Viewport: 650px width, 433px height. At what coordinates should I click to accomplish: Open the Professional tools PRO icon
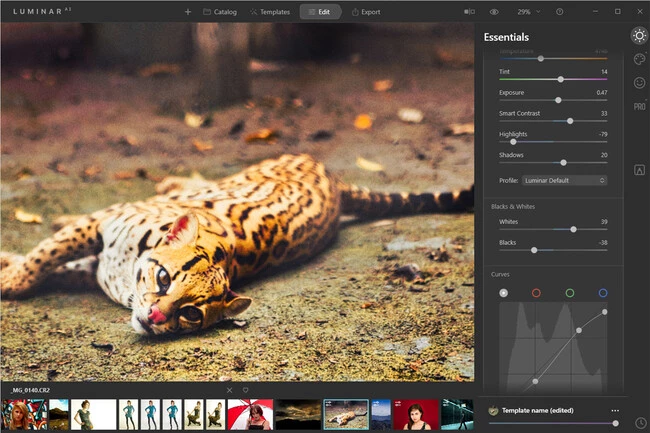click(x=639, y=106)
